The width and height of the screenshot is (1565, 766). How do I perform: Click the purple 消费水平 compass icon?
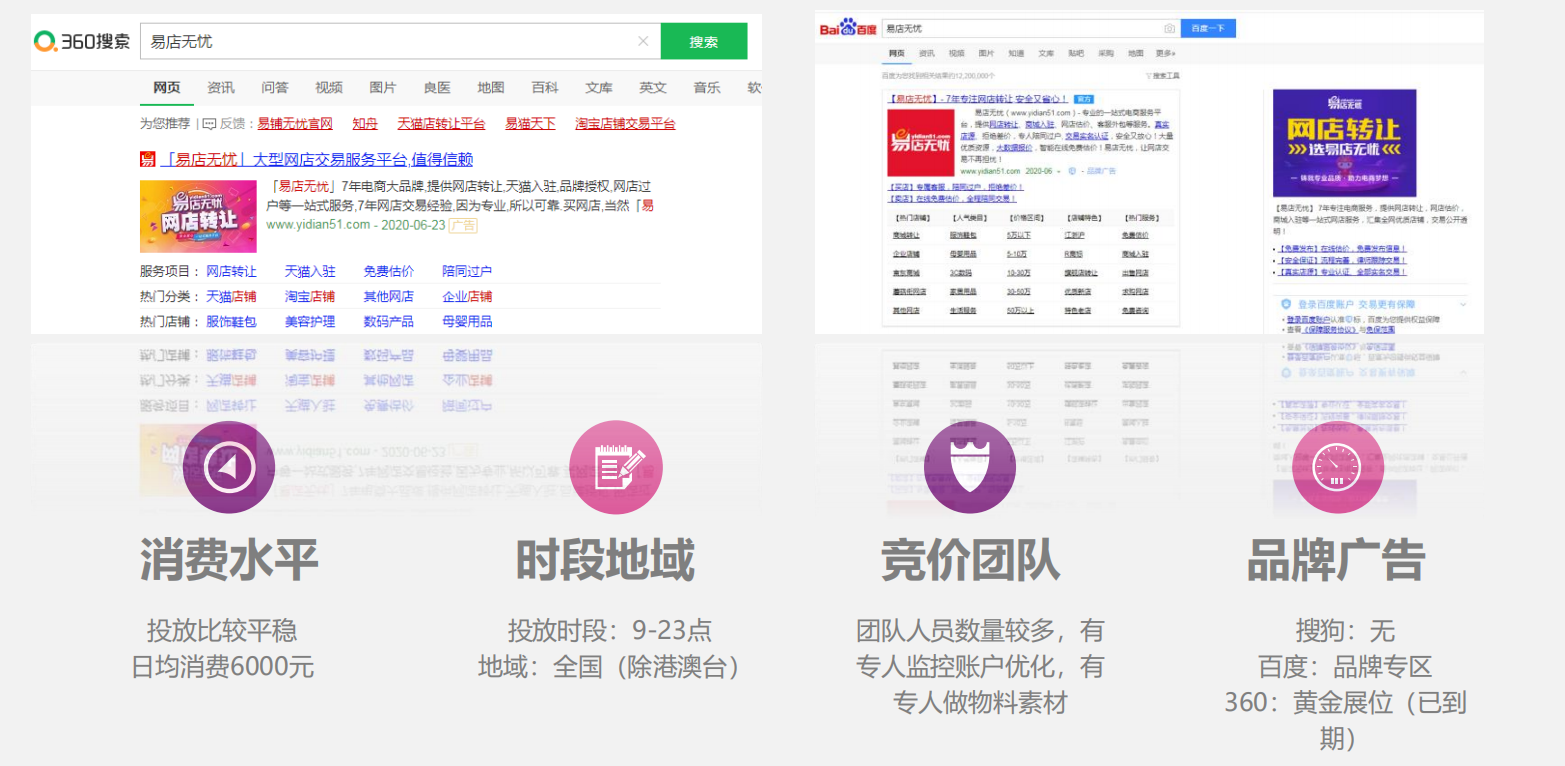(x=229, y=467)
